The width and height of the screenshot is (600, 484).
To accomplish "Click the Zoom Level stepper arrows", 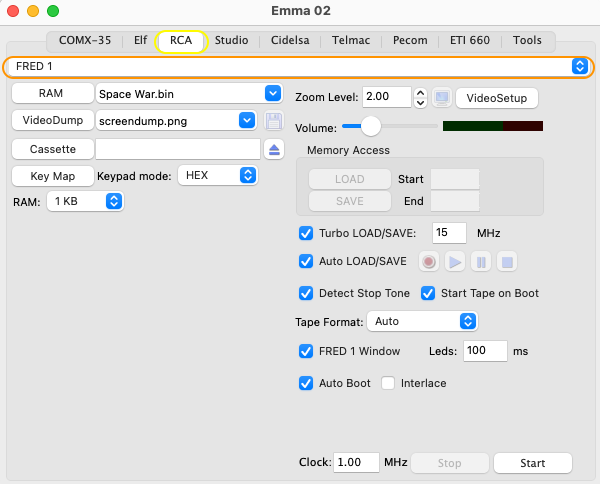I will pyautogui.click(x=420, y=97).
